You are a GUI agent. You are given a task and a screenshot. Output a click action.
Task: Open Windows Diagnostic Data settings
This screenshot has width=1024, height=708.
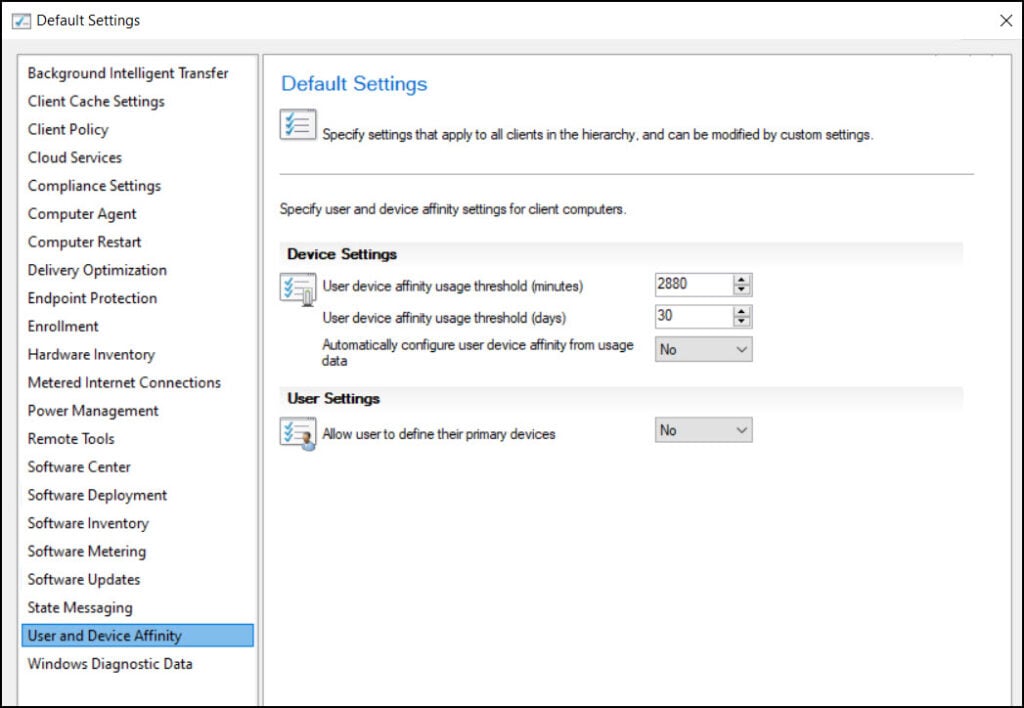pos(110,664)
